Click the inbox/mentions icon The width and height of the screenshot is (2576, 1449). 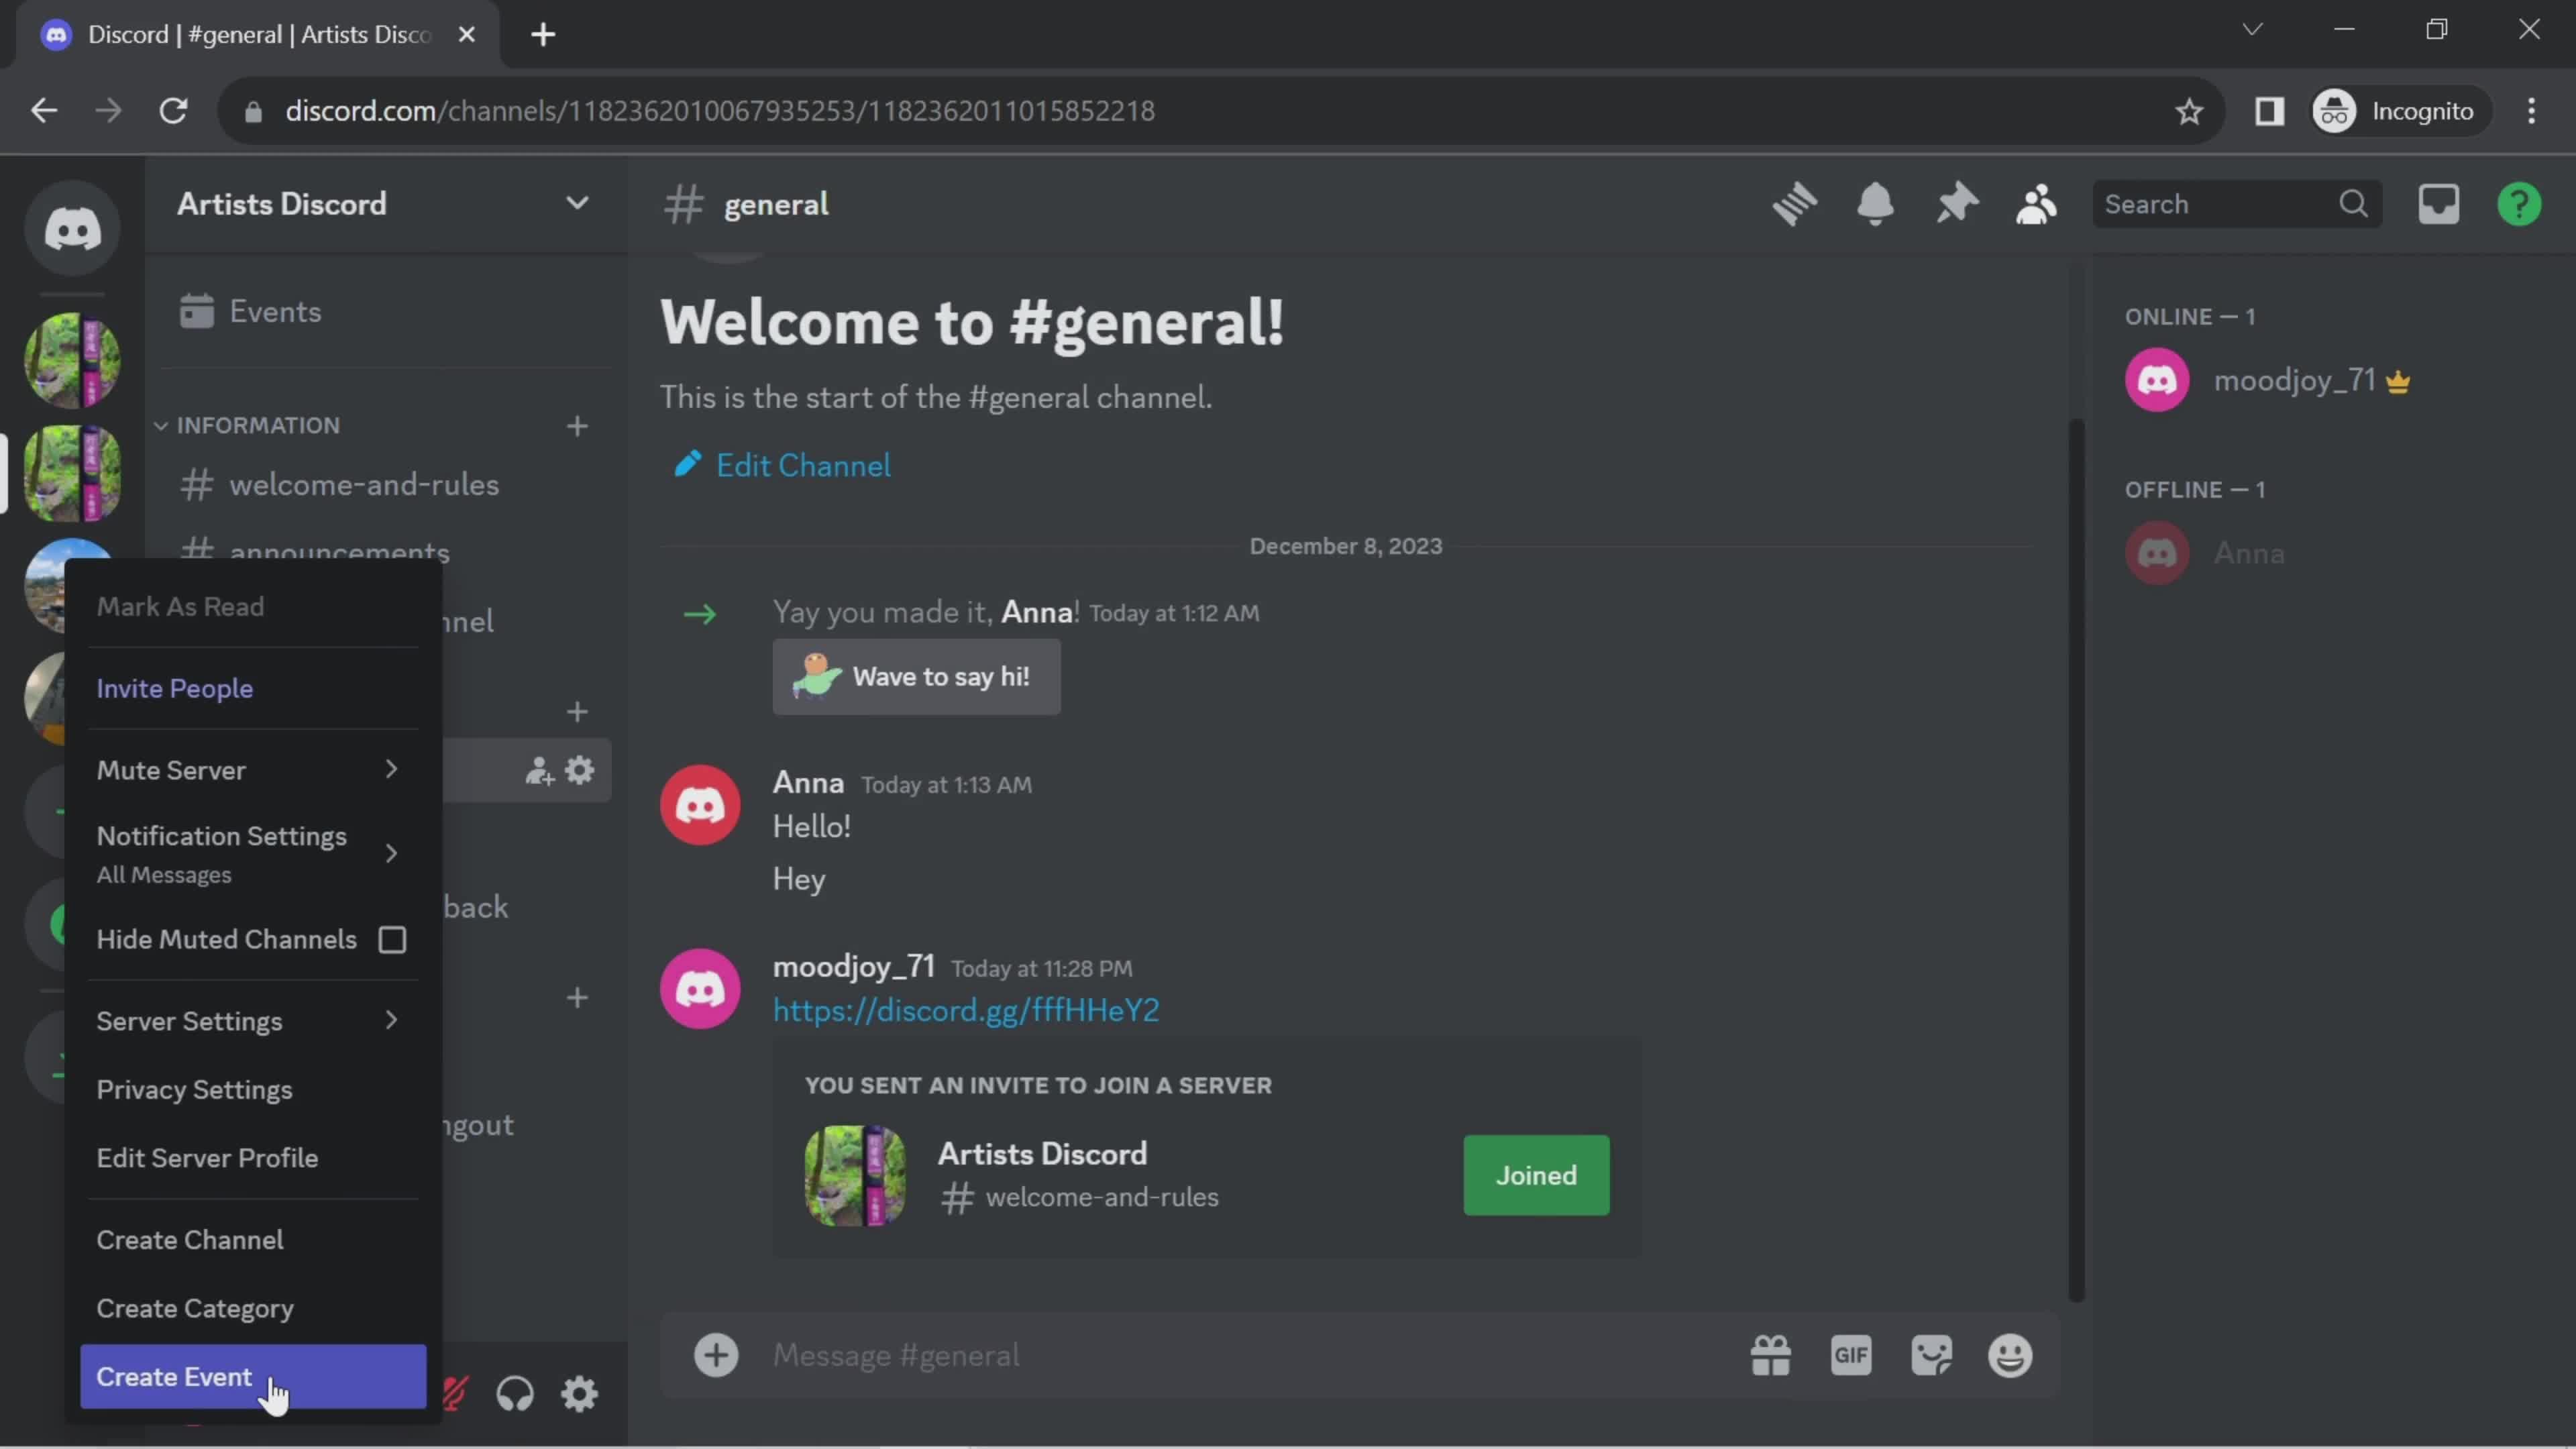pos(2440,203)
